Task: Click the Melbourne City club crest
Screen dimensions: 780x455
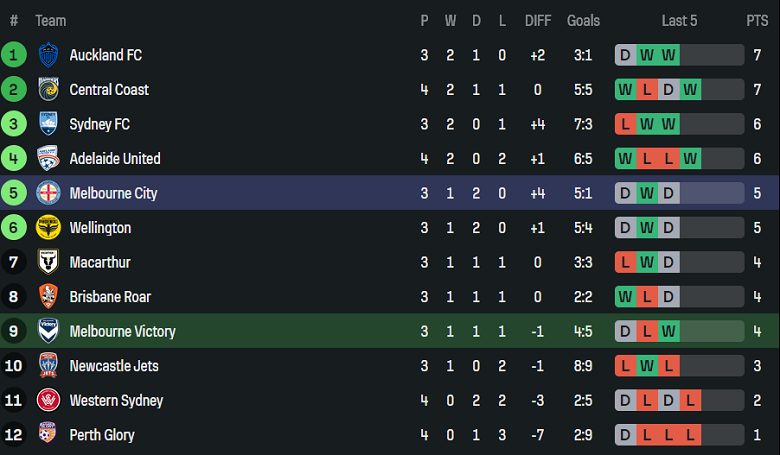Action: click(x=48, y=193)
